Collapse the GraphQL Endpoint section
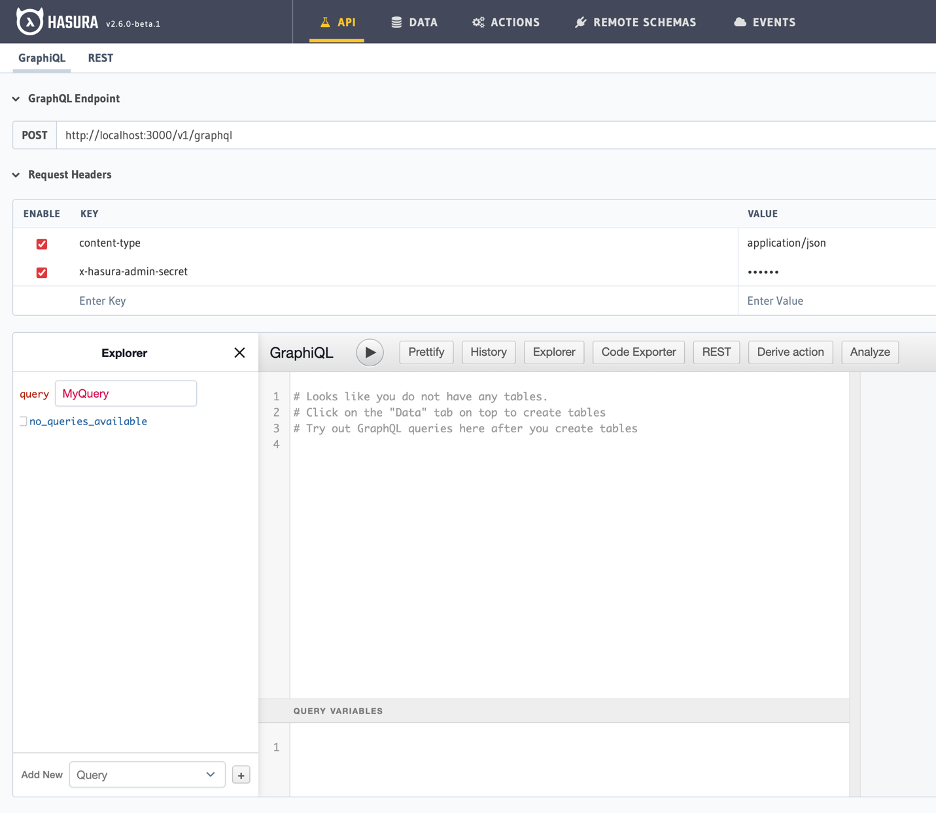 point(16,99)
